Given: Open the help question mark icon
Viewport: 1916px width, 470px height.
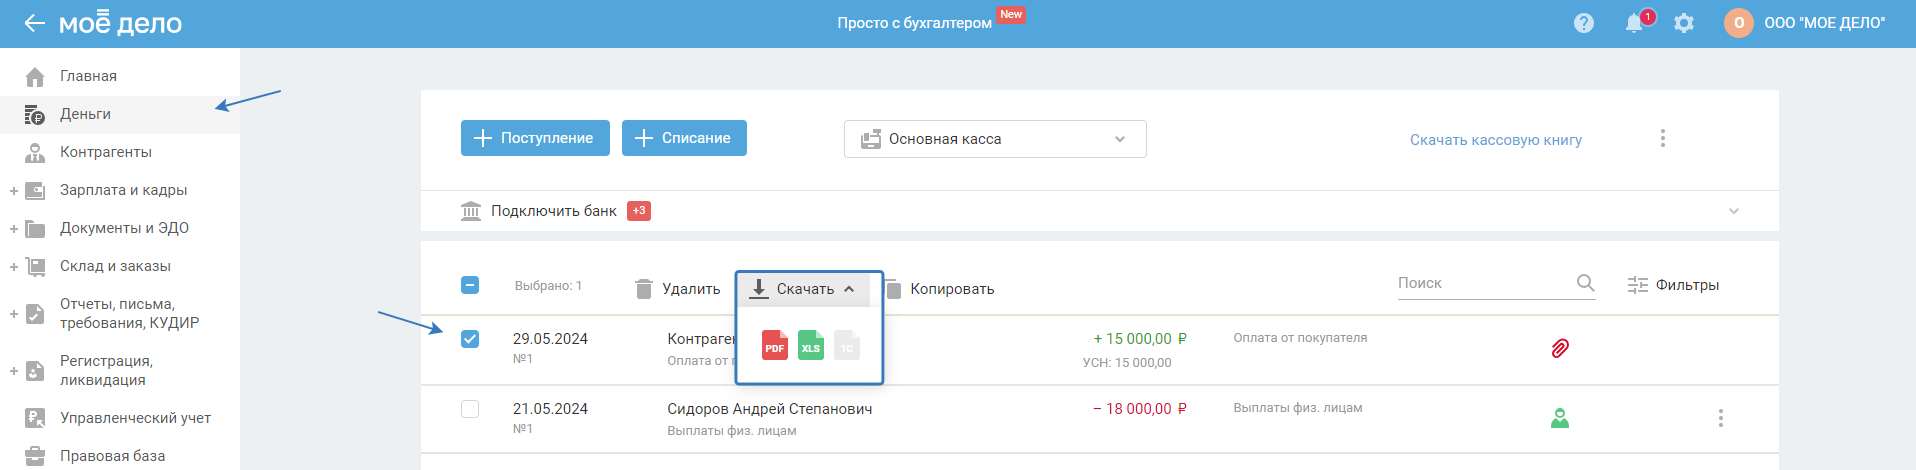Looking at the screenshot, I should coord(1584,23).
